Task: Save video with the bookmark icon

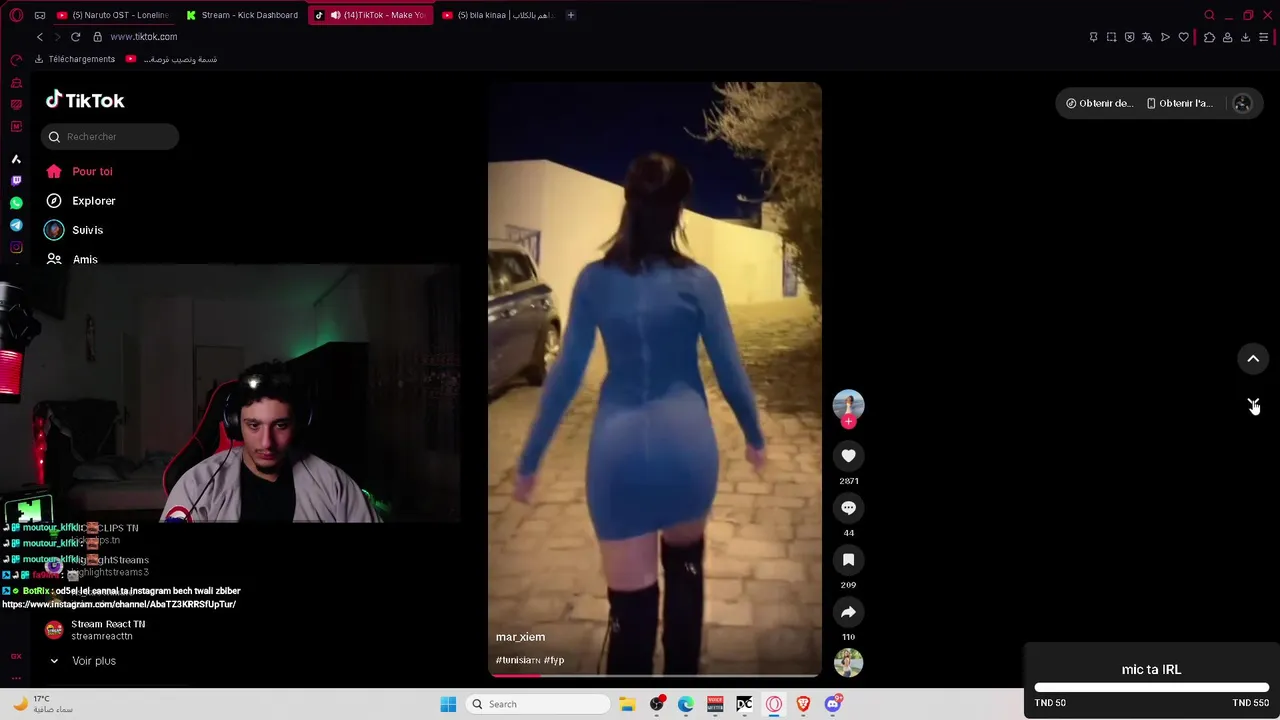Action: tap(848, 560)
